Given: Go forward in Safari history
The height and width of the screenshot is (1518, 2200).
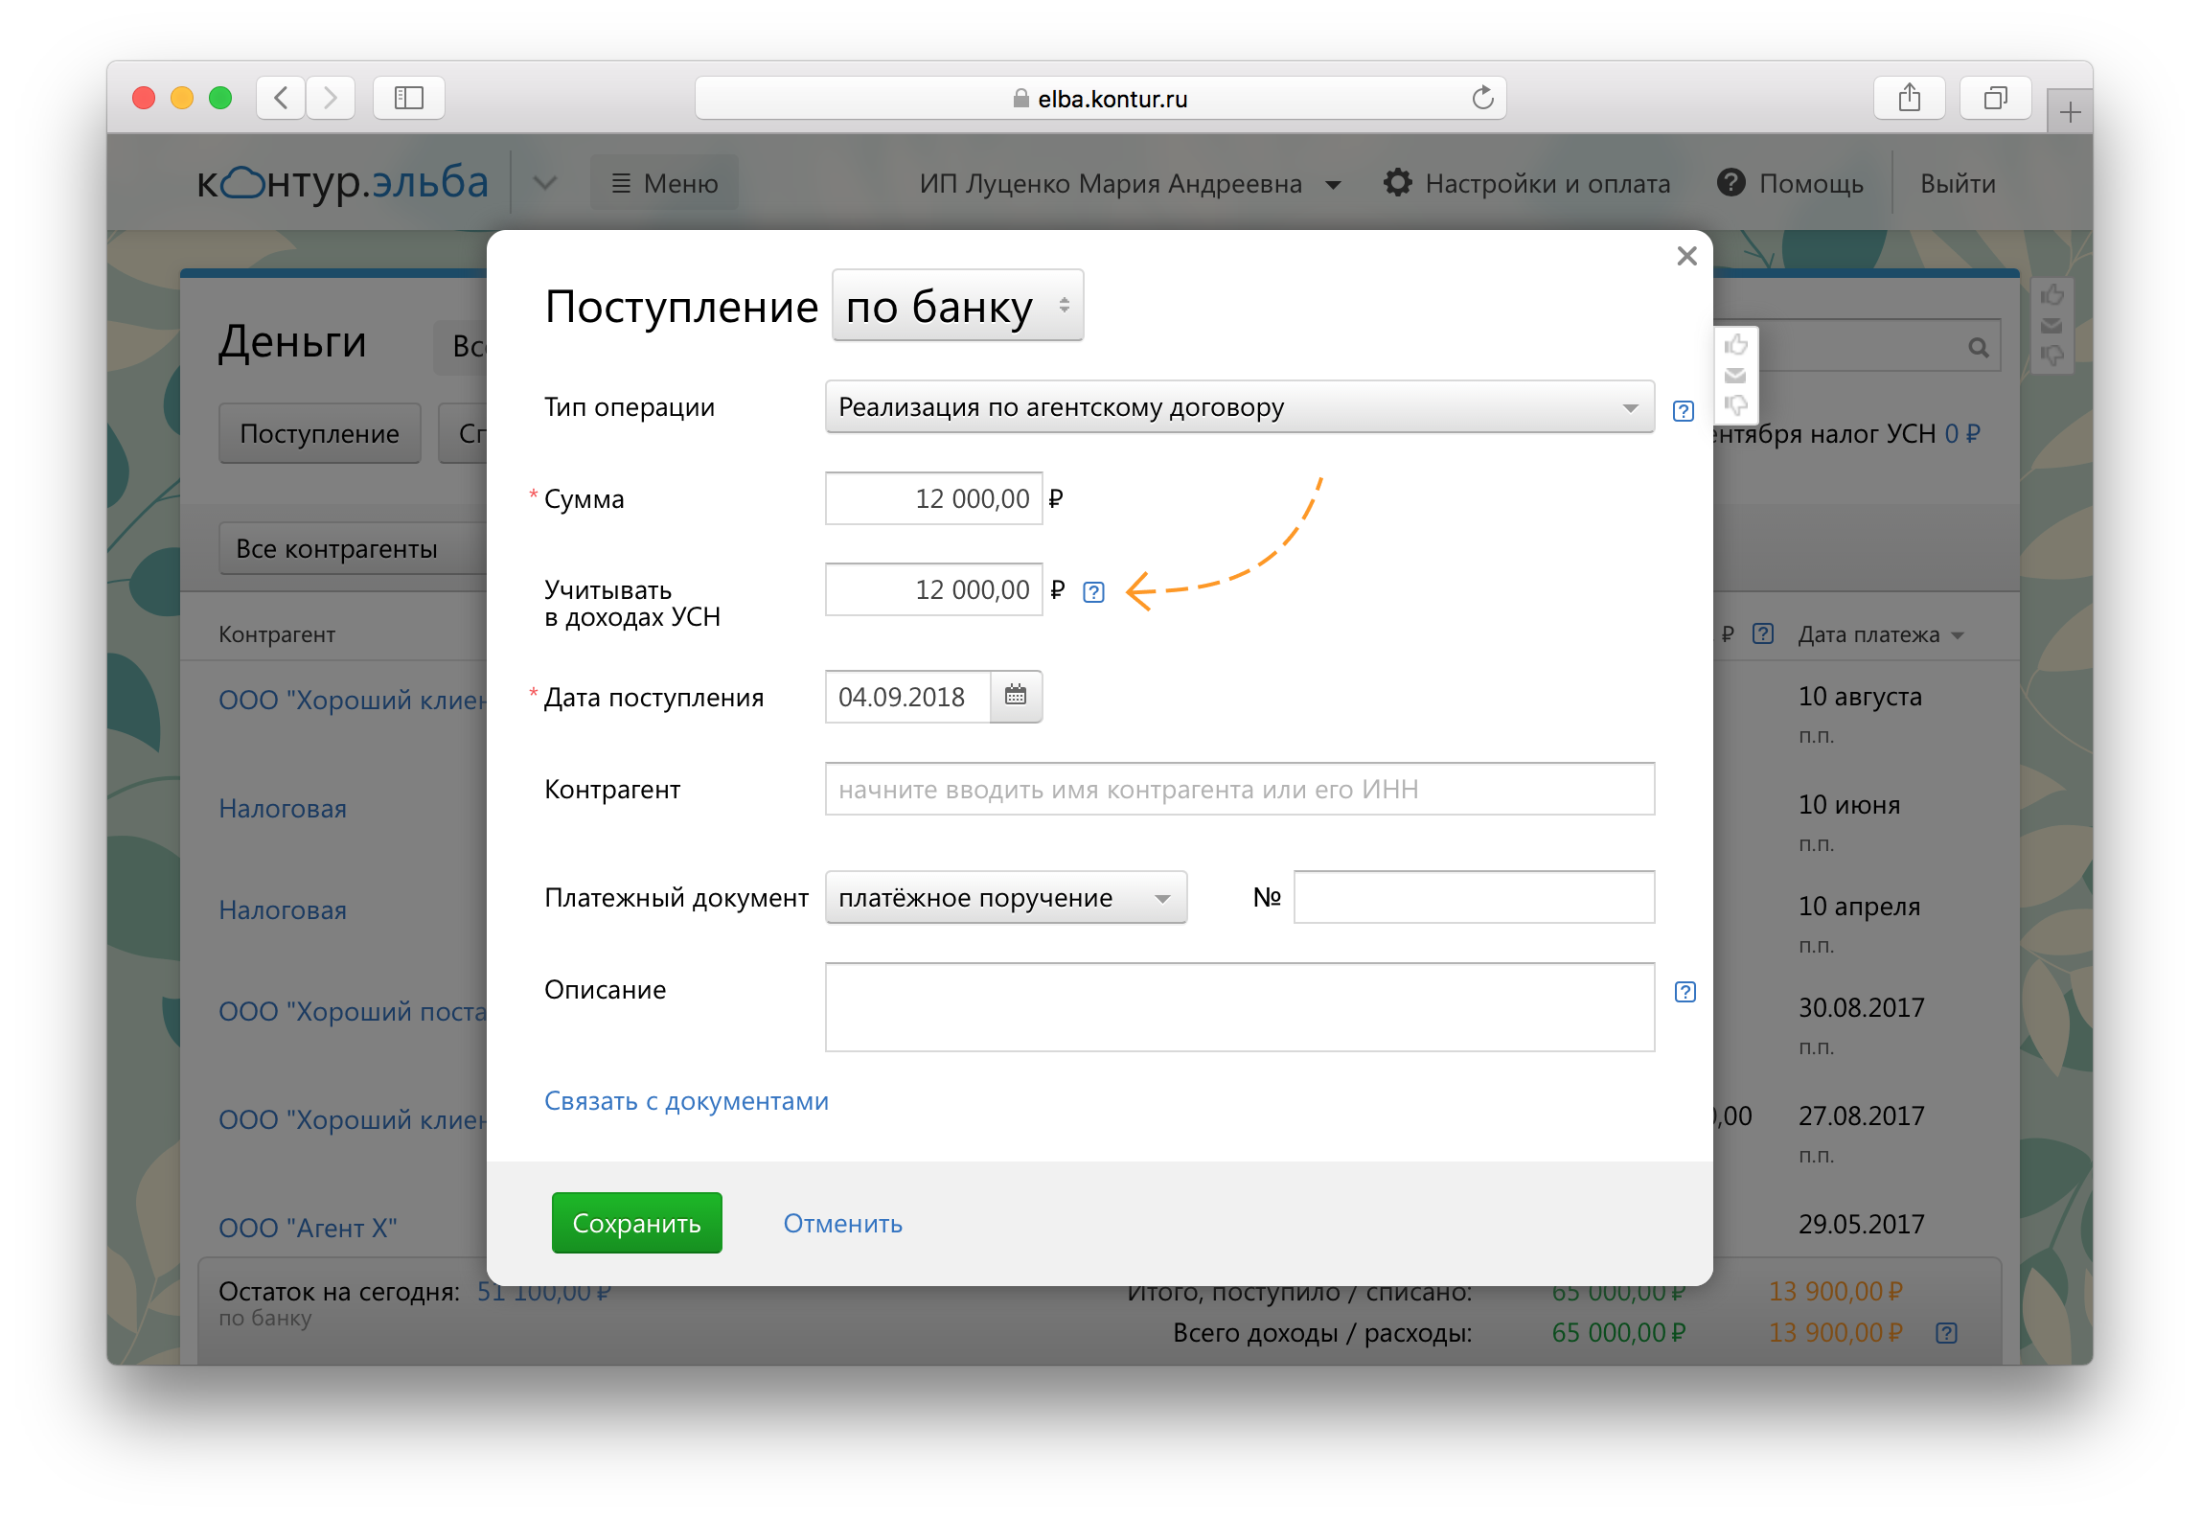Looking at the screenshot, I should (330, 98).
